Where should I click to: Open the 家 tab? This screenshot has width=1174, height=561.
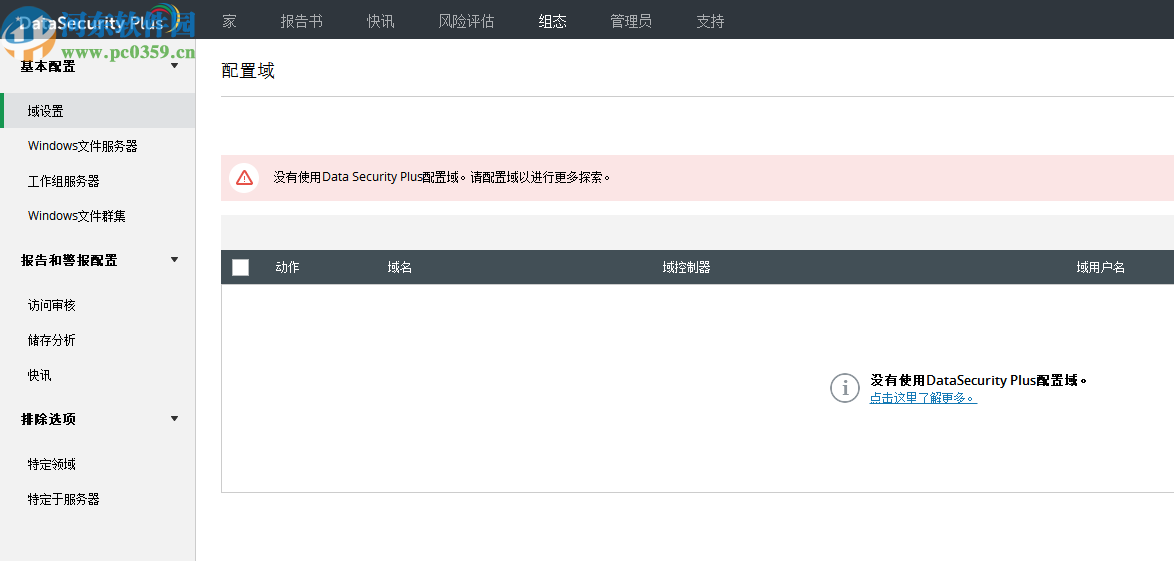229,21
